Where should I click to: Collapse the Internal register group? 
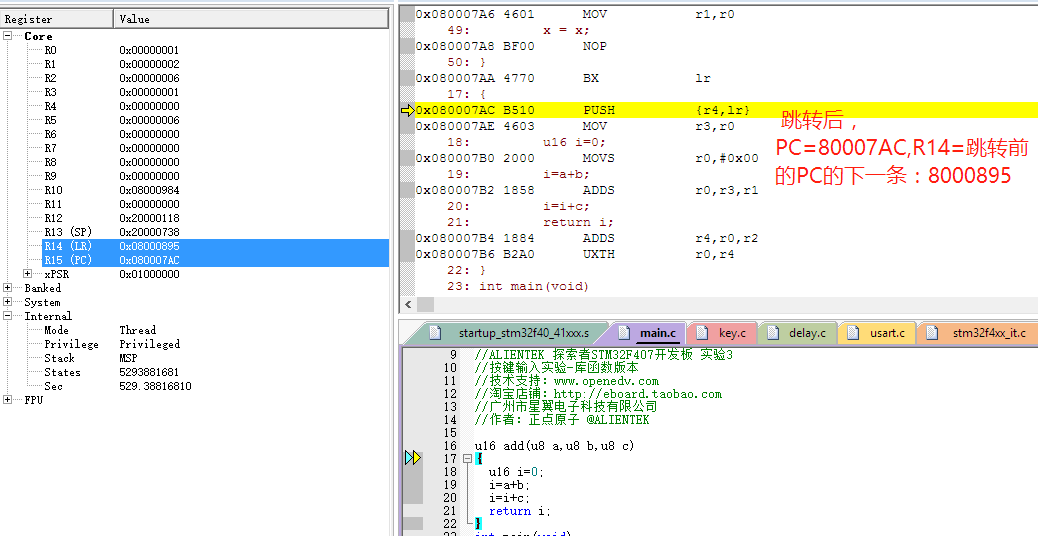pos(7,316)
